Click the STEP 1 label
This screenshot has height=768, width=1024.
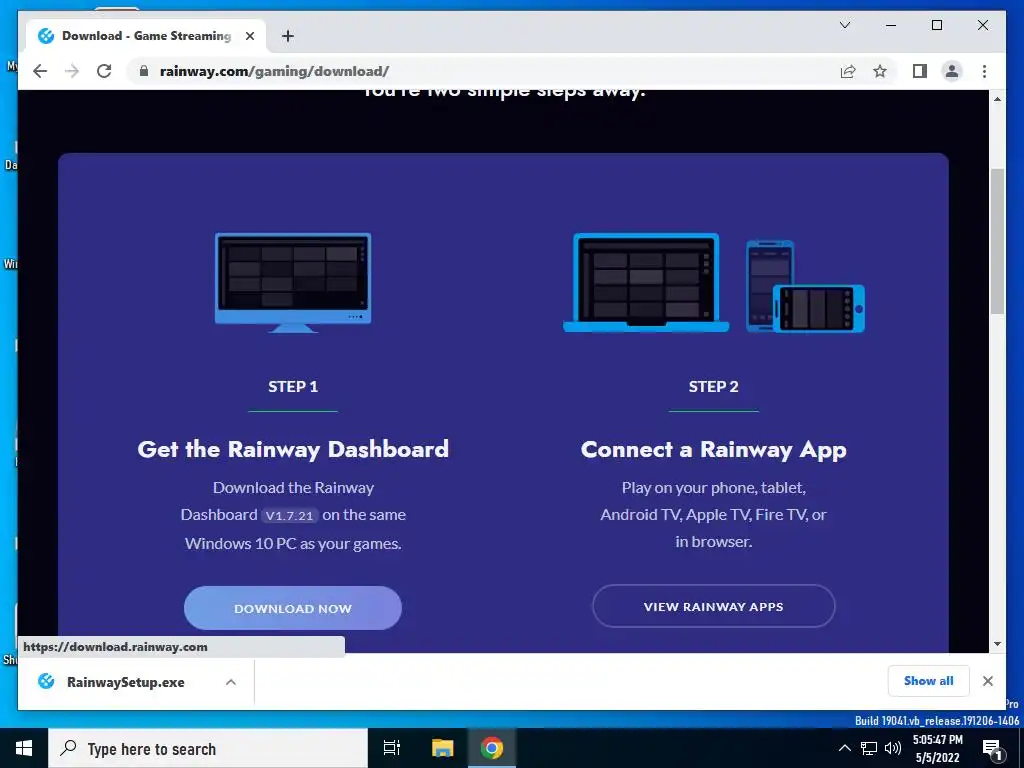coord(293,387)
